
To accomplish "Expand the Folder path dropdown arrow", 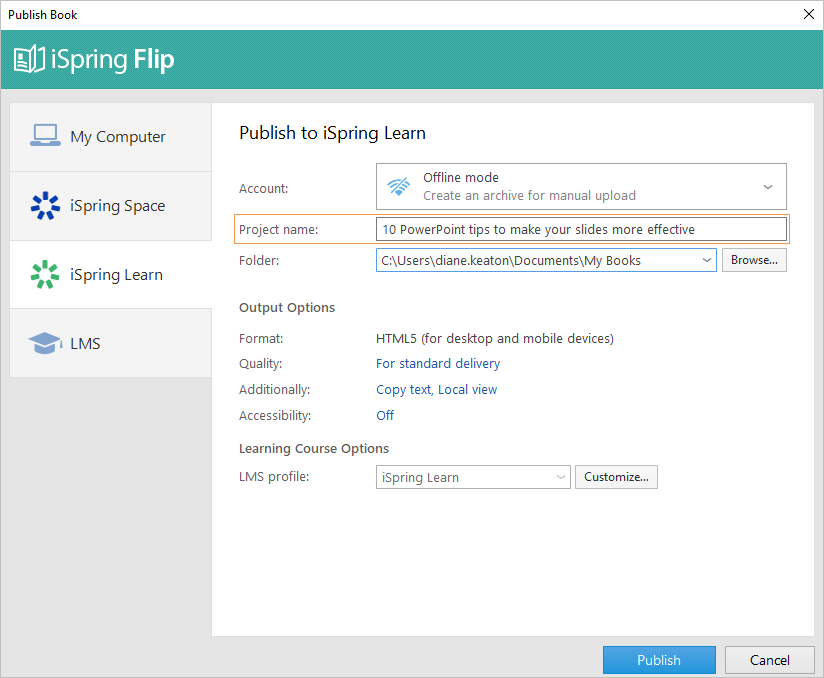I will pyautogui.click(x=707, y=260).
